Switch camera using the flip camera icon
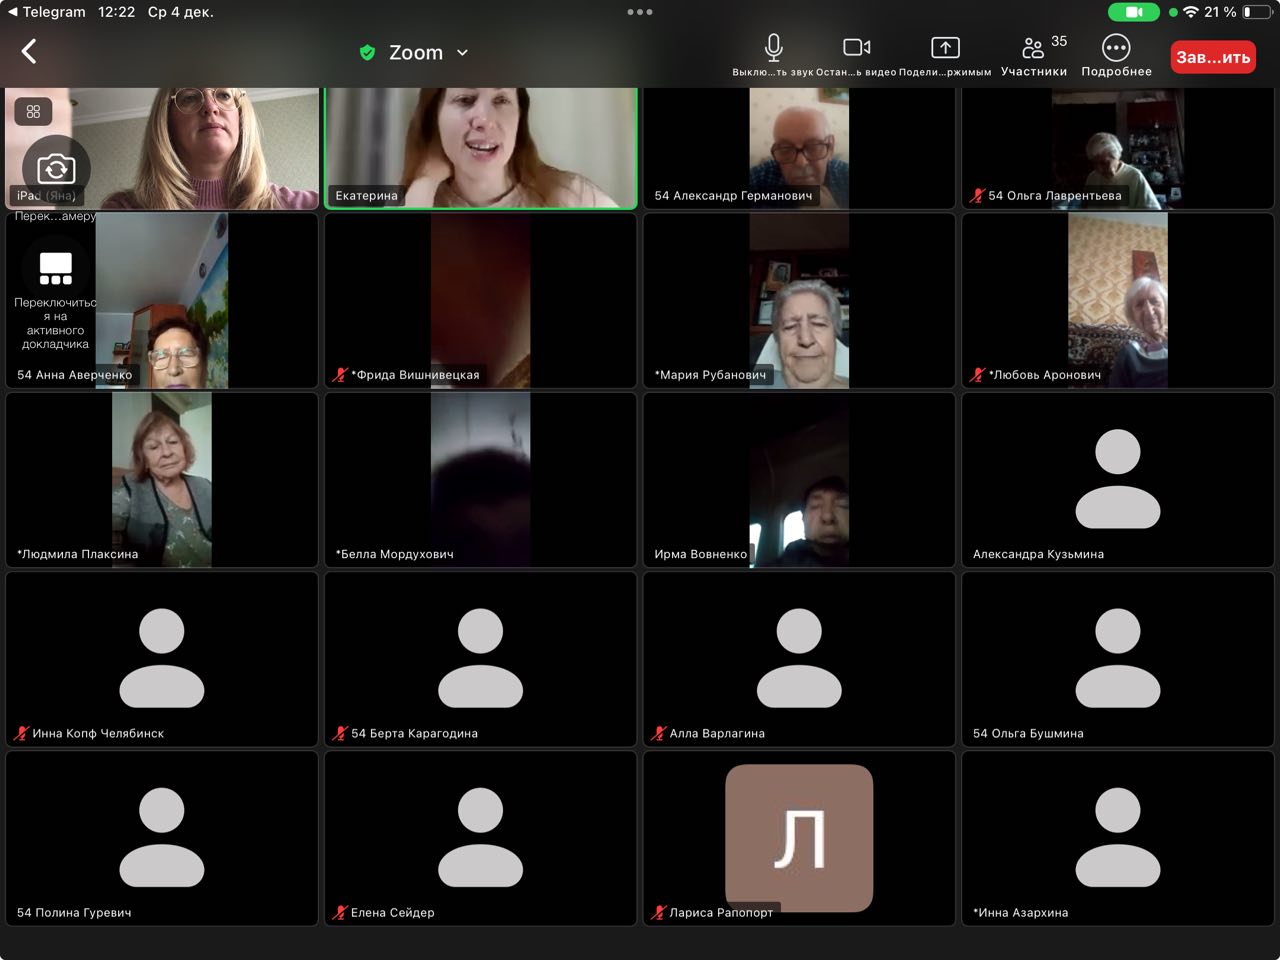Viewport: 1280px width, 960px height. point(56,168)
